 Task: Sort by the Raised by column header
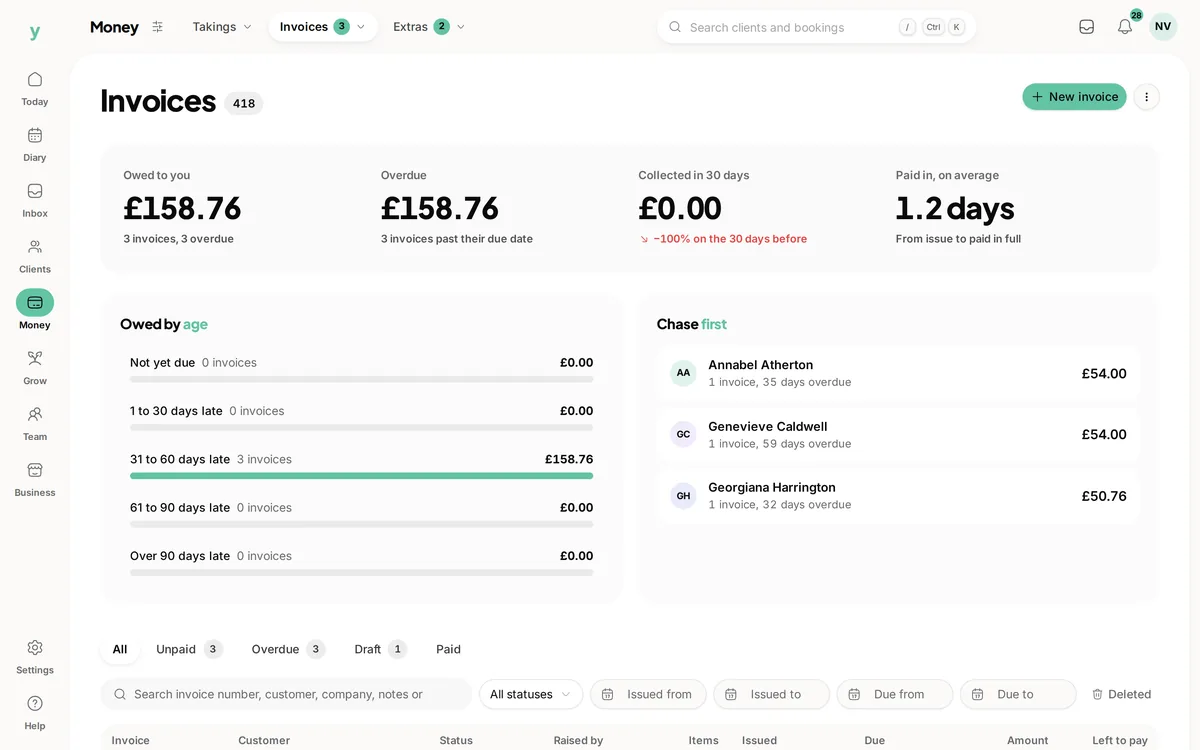click(x=578, y=740)
